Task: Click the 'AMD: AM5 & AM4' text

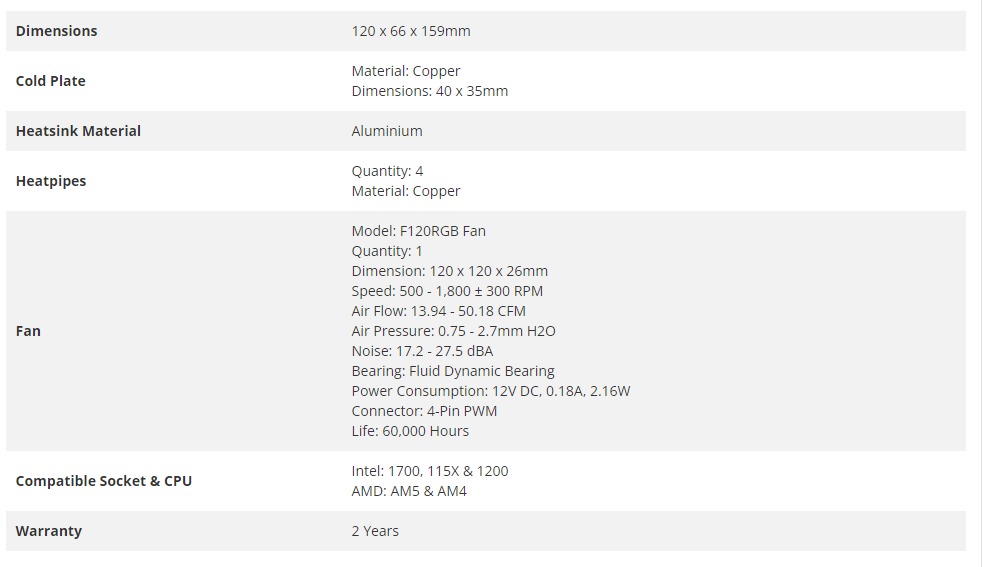Action: point(408,491)
